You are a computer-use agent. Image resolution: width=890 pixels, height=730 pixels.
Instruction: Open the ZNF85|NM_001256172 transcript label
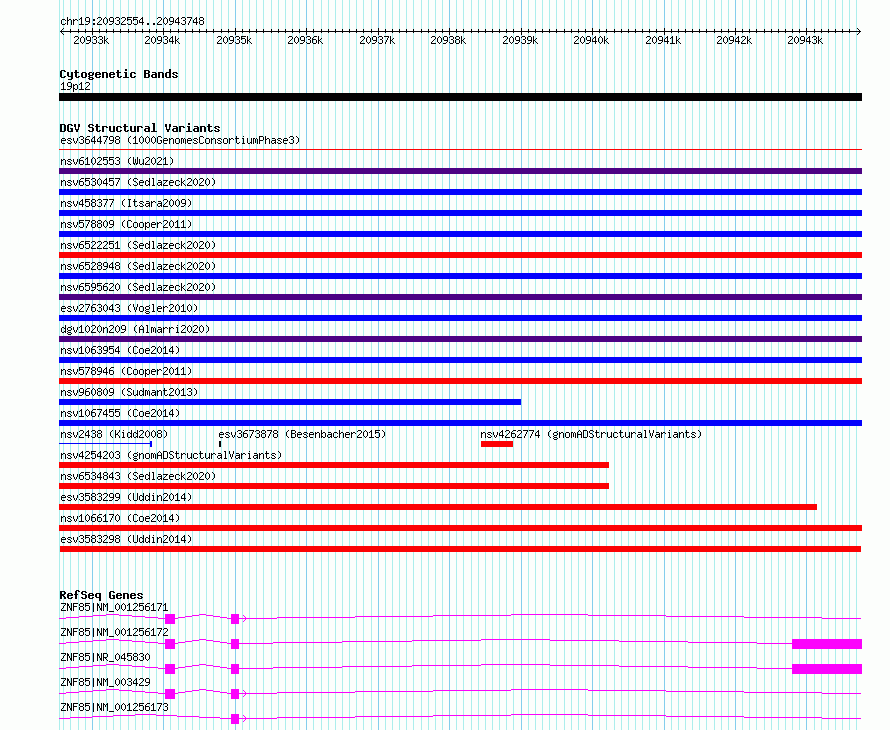coord(114,632)
